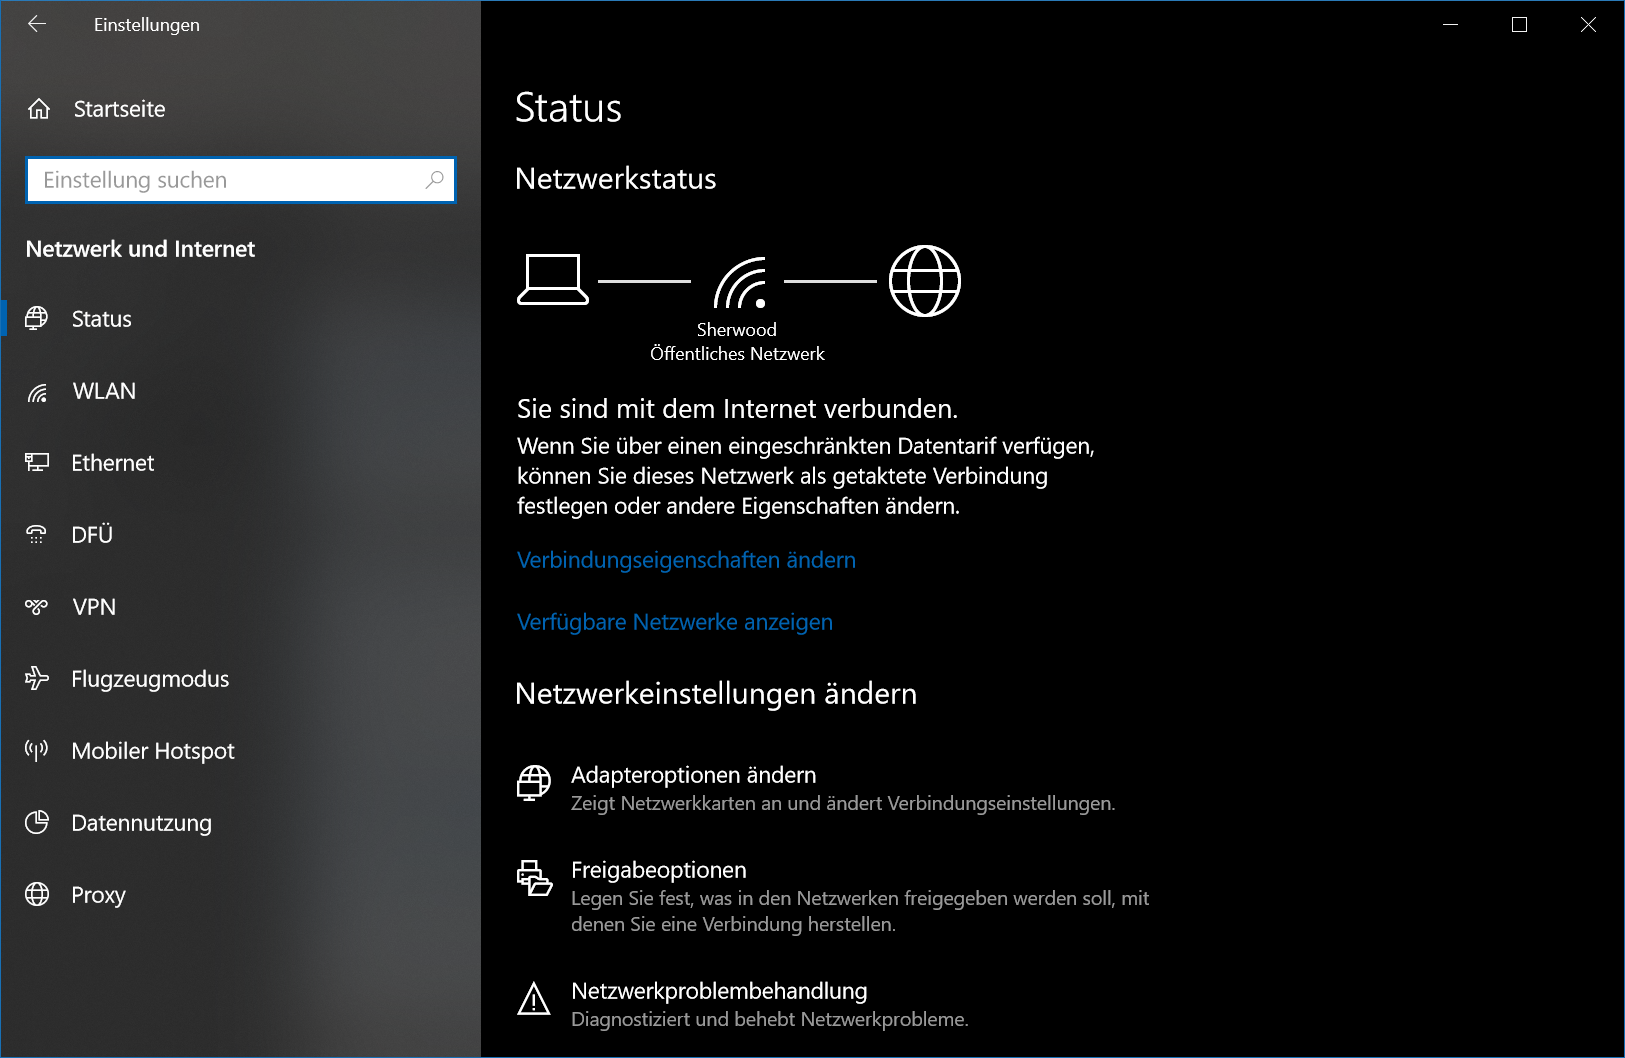Click the Status globe icon in sidebar

click(37, 319)
